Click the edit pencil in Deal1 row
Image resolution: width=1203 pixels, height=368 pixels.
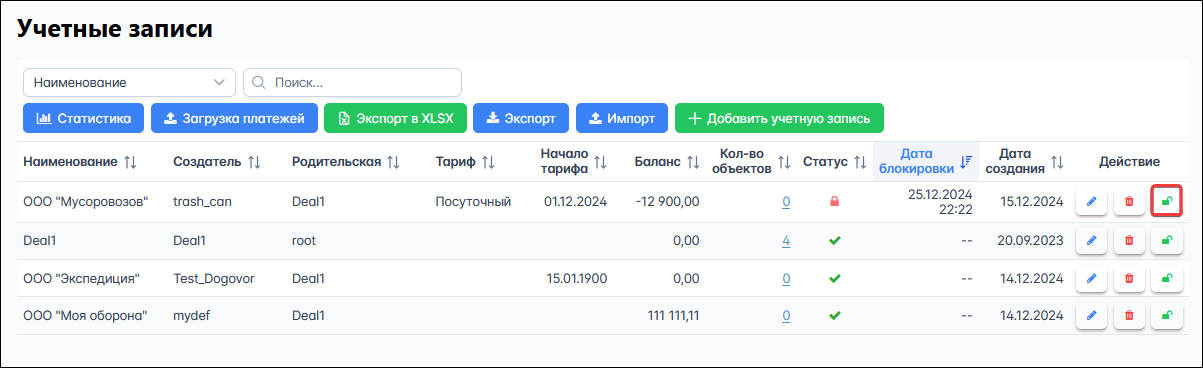(1091, 240)
